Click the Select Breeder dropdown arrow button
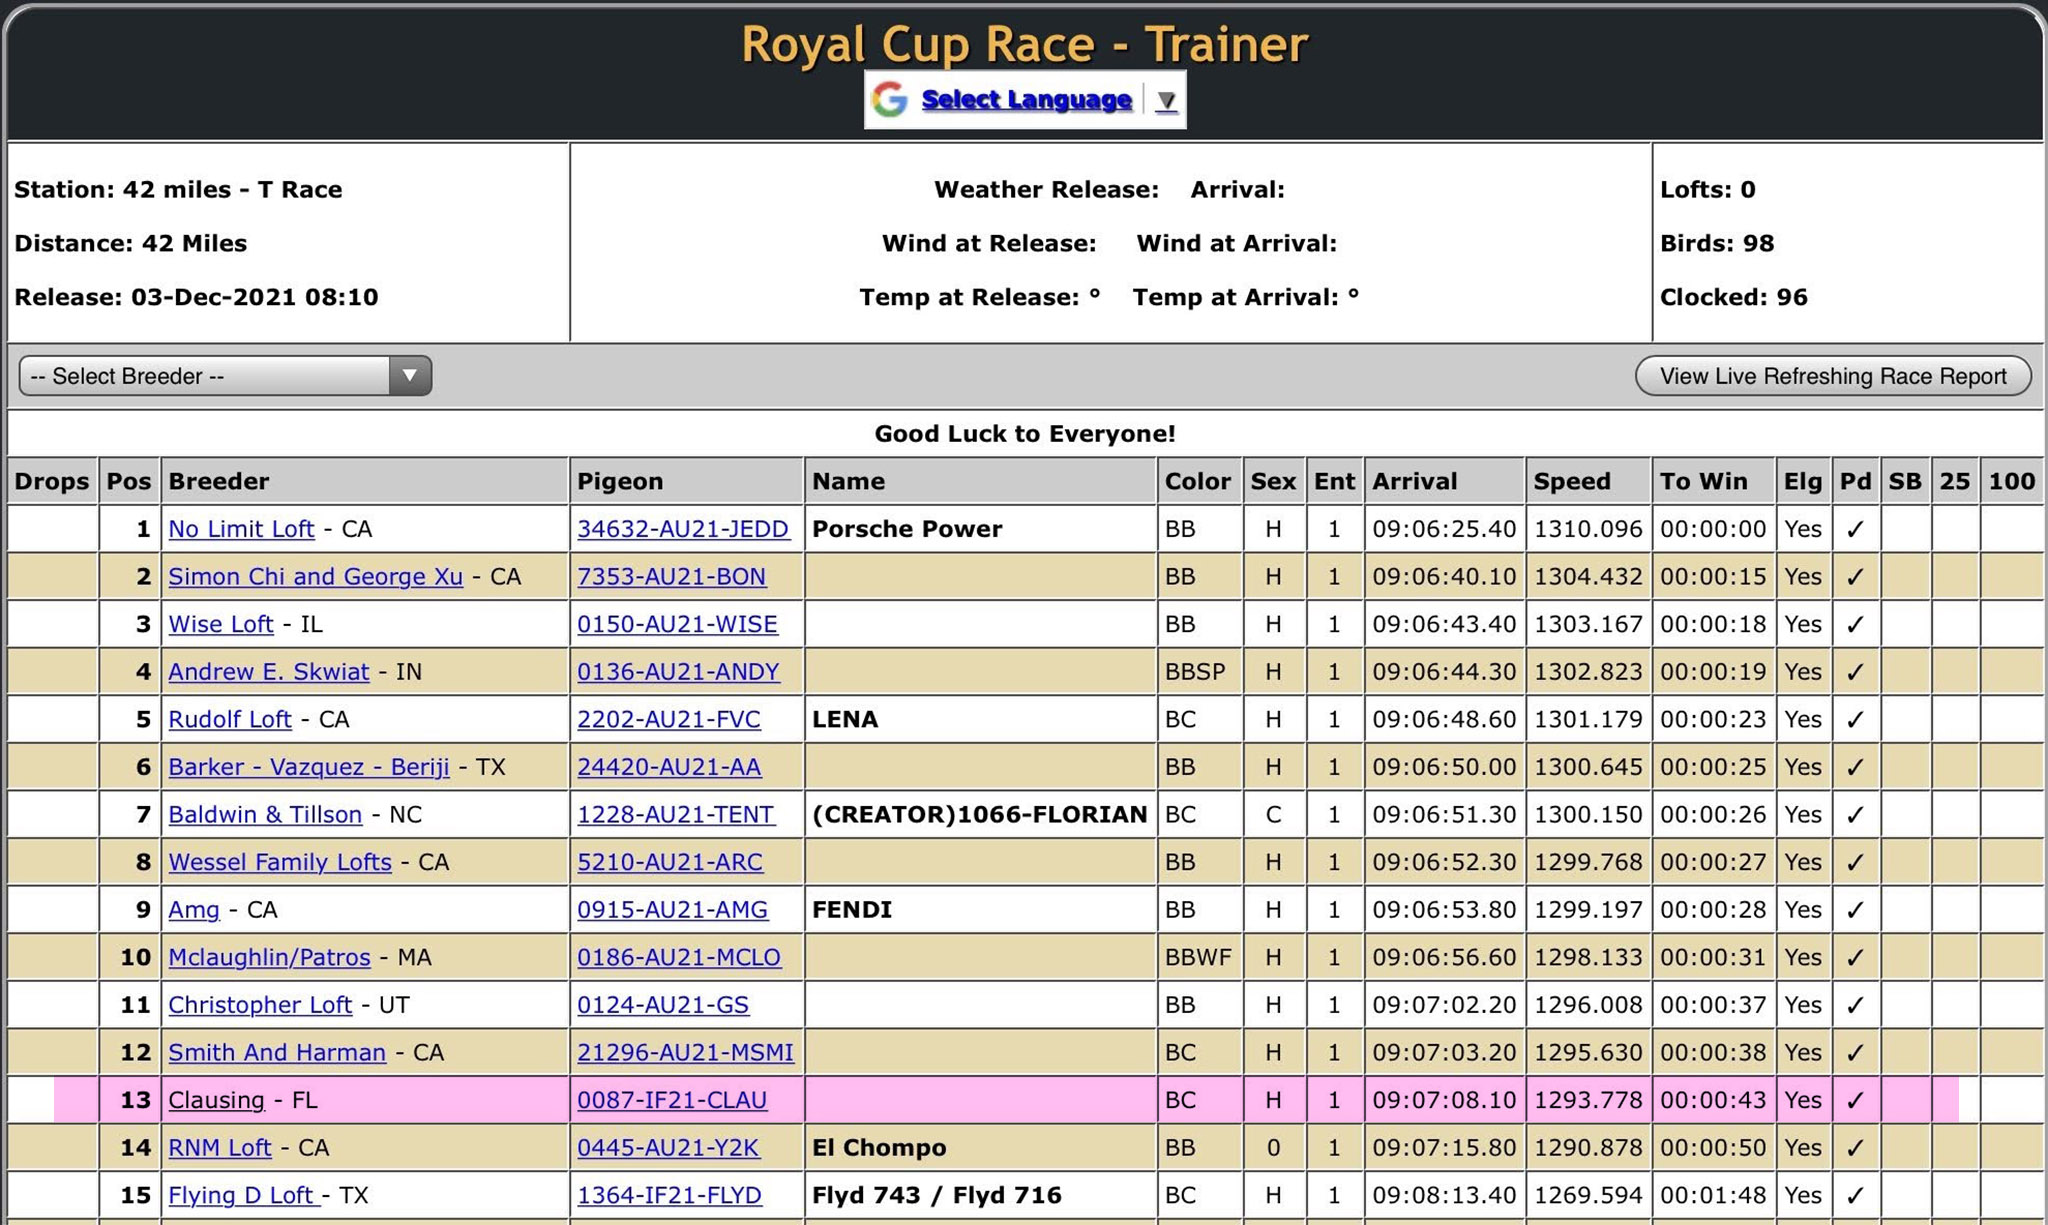The height and width of the screenshot is (1225, 2048). click(x=410, y=376)
